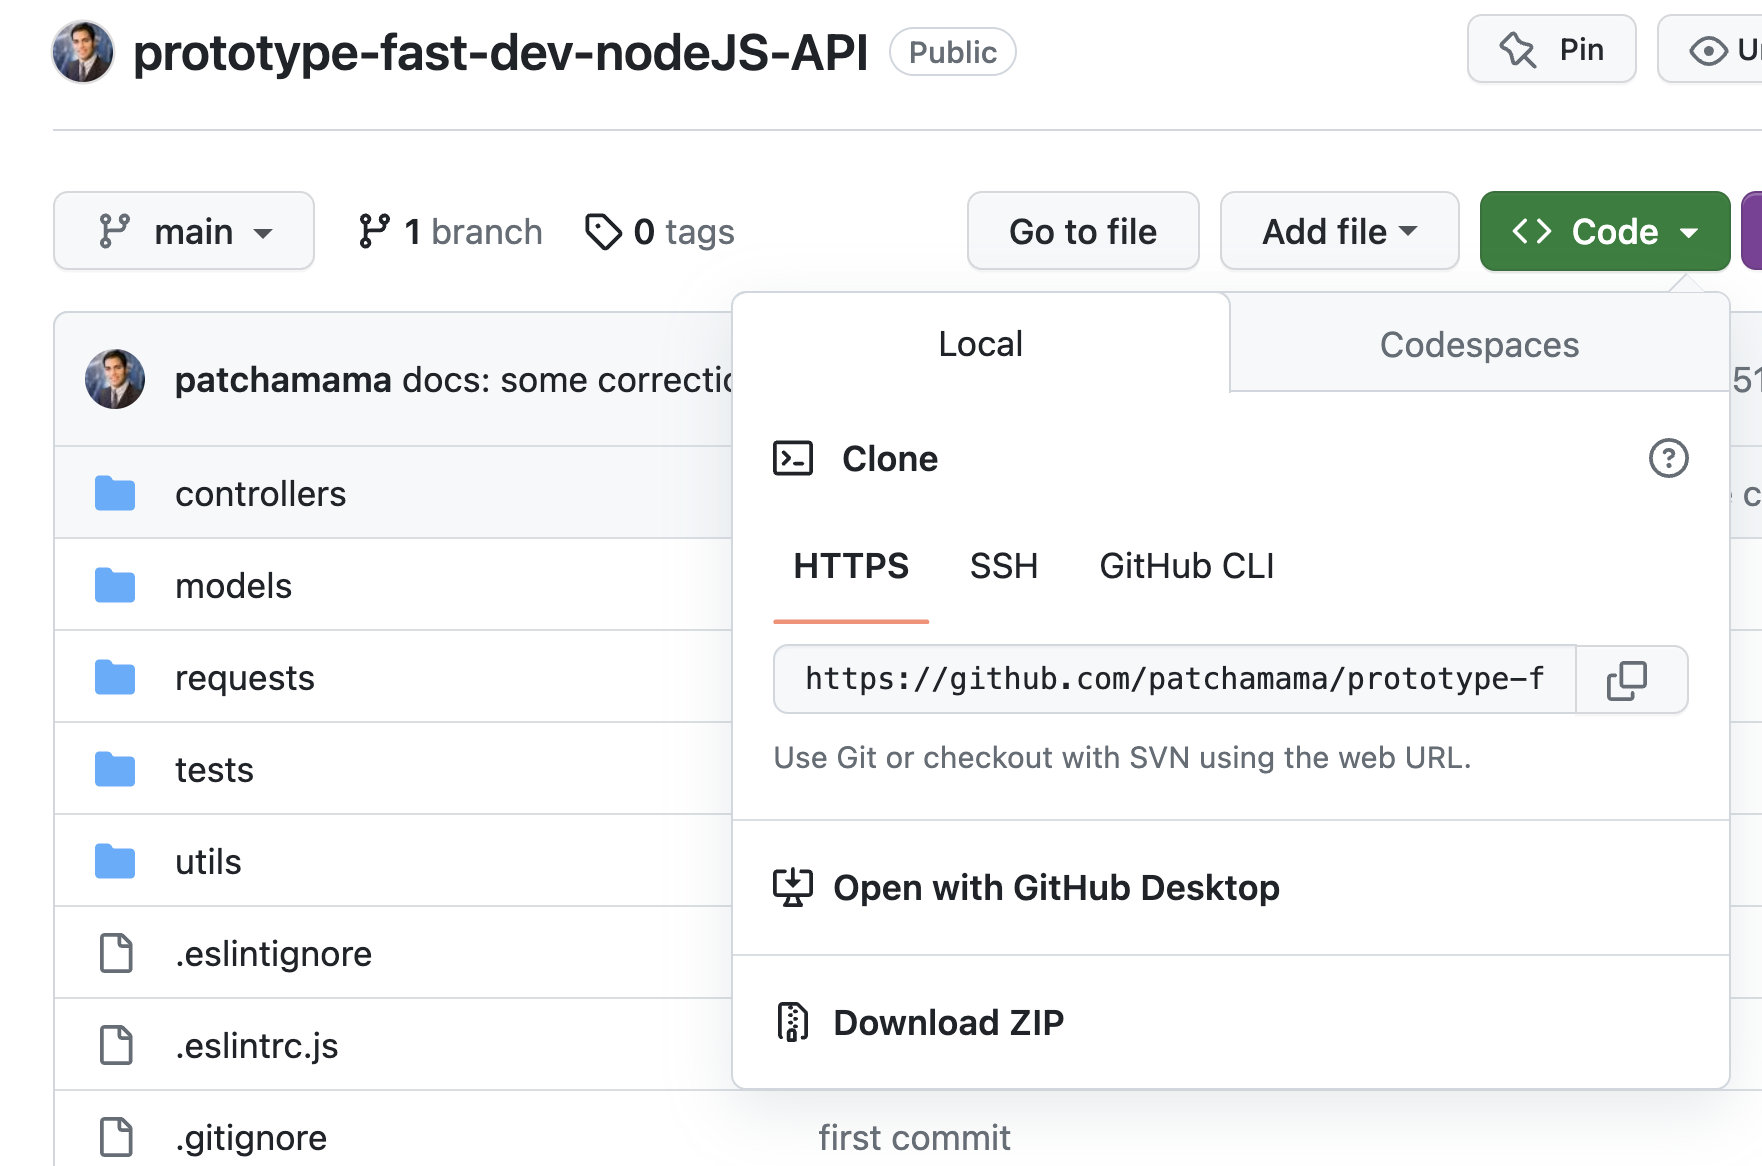Click the Go to file button
1762x1166 pixels.
(x=1083, y=231)
